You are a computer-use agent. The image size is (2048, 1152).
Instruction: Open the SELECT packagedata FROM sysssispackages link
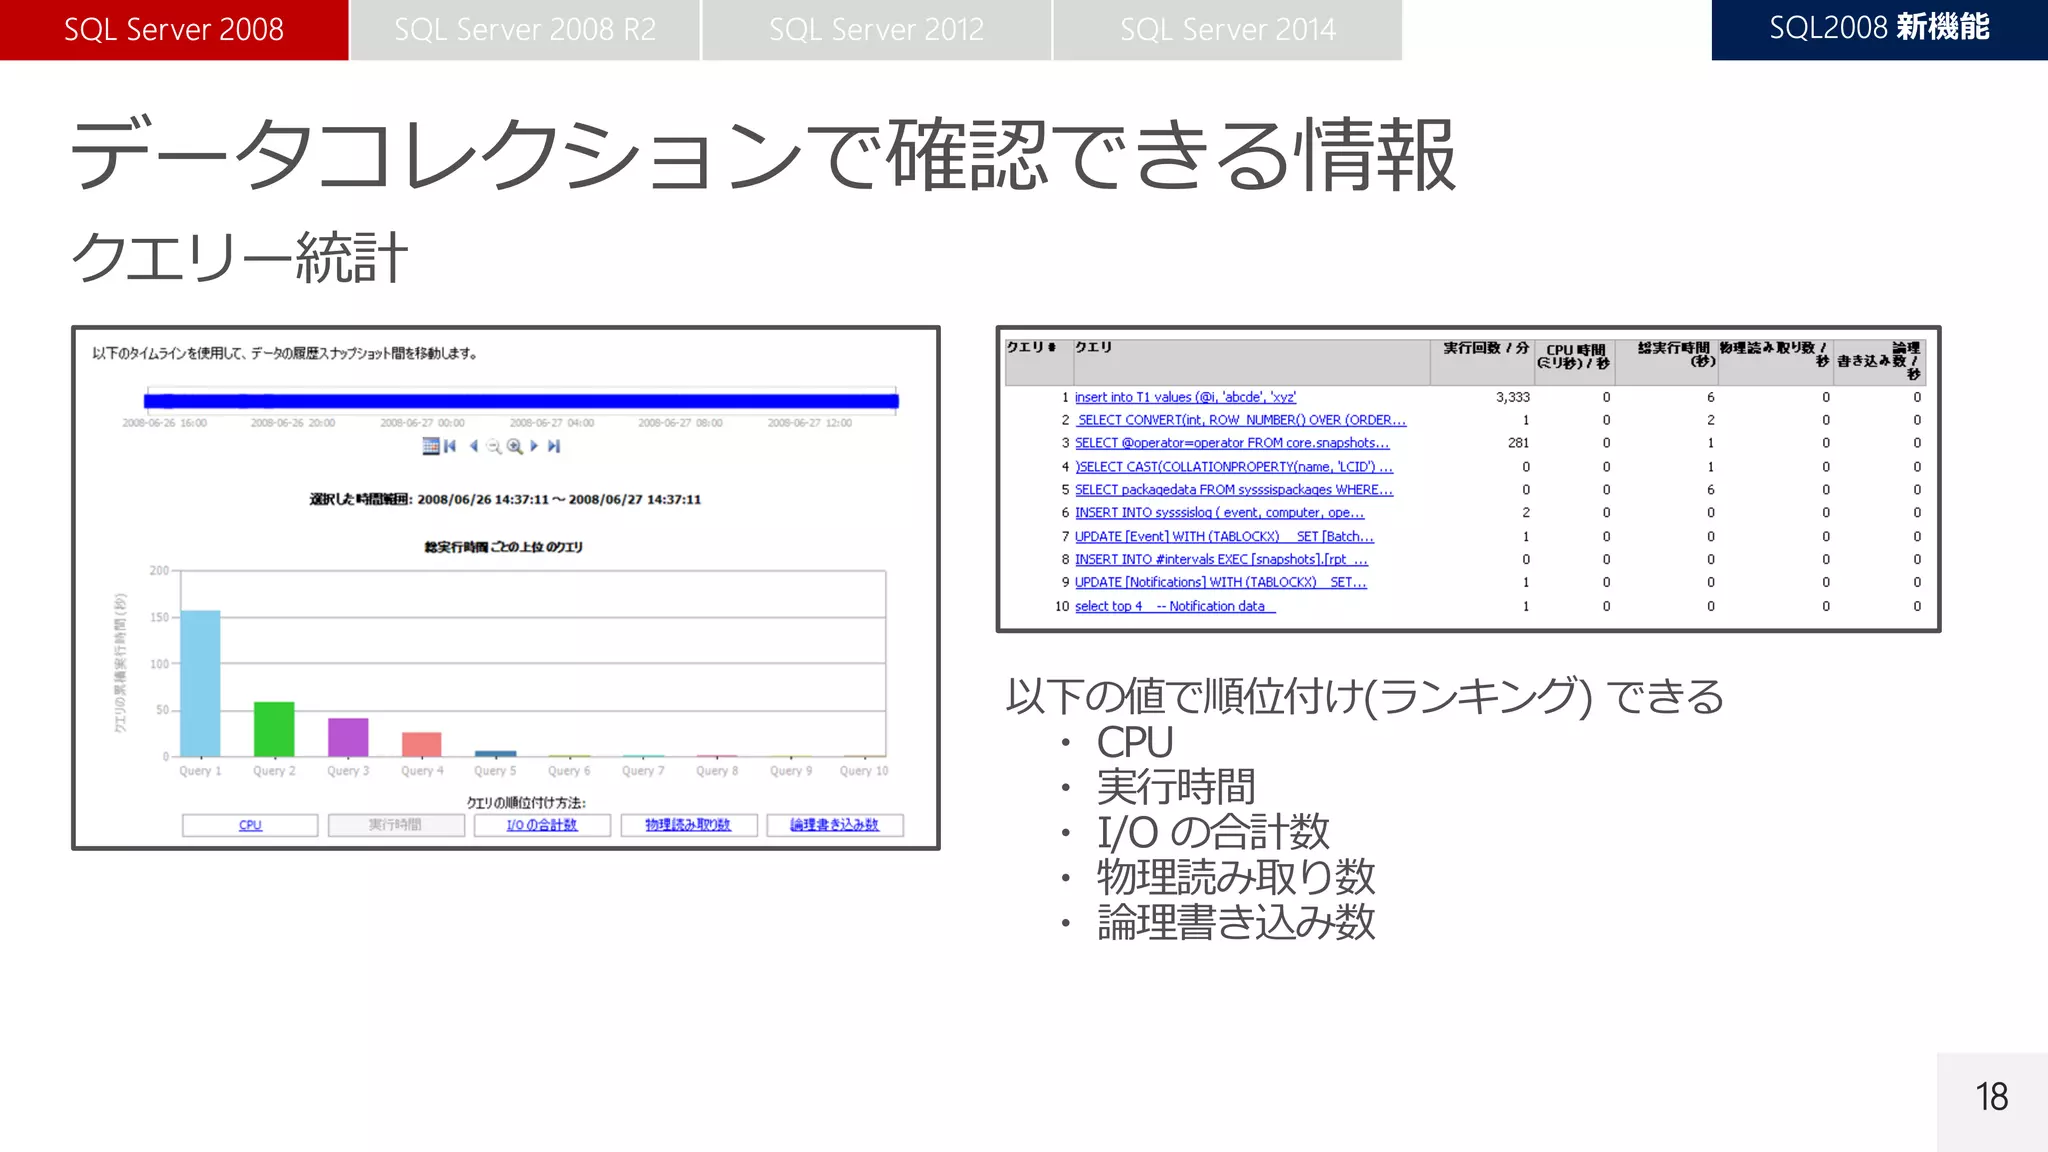pos(1233,490)
